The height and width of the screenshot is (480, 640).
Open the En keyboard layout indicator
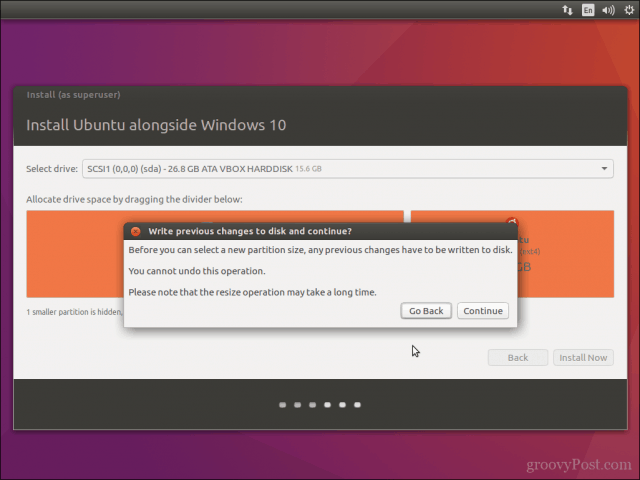(588, 10)
